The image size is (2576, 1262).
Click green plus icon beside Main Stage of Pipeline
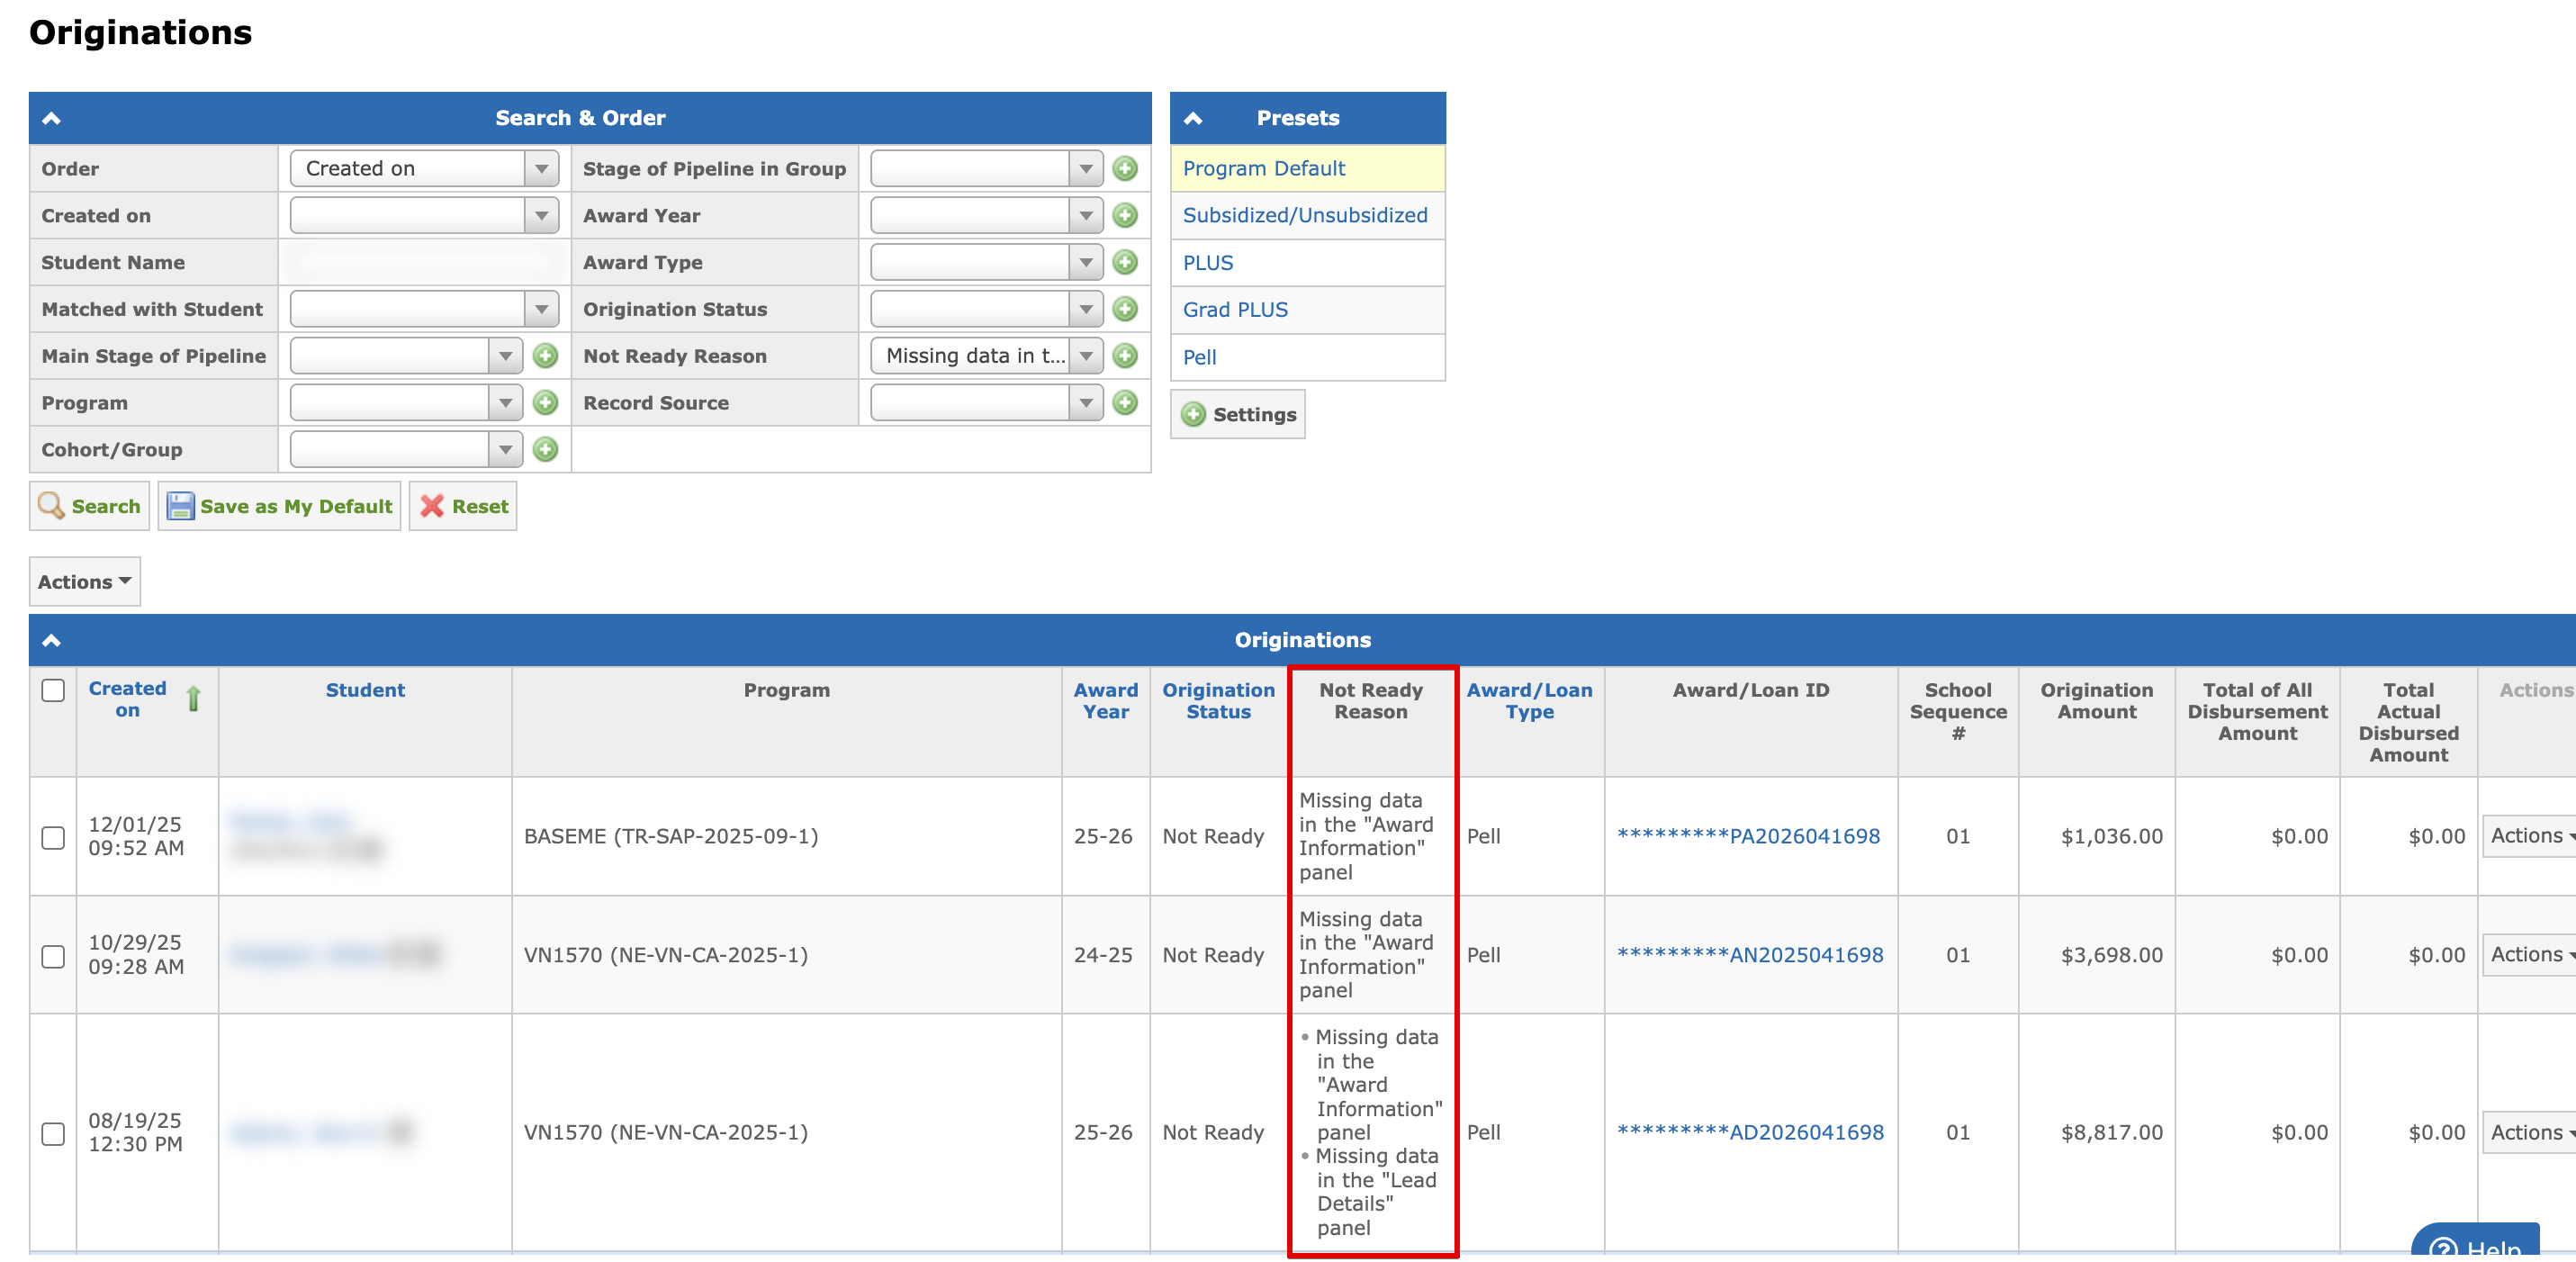(545, 356)
